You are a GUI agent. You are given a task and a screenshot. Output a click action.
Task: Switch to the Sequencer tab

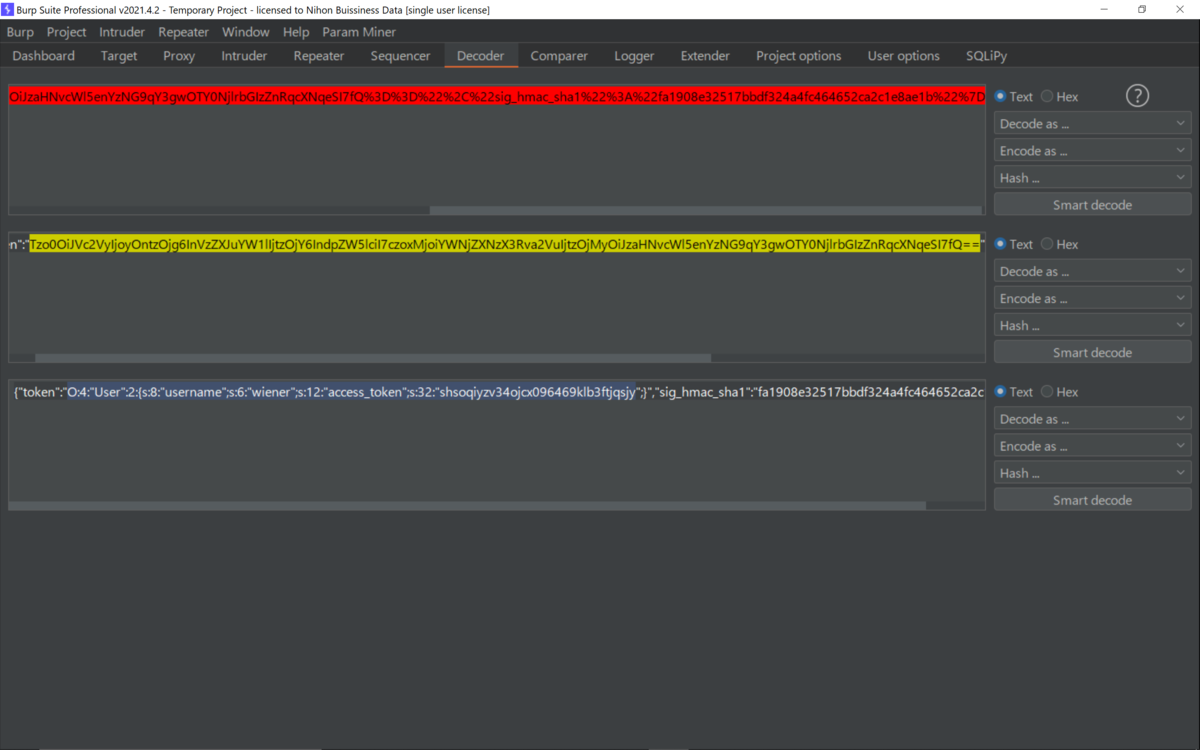[x=400, y=56]
